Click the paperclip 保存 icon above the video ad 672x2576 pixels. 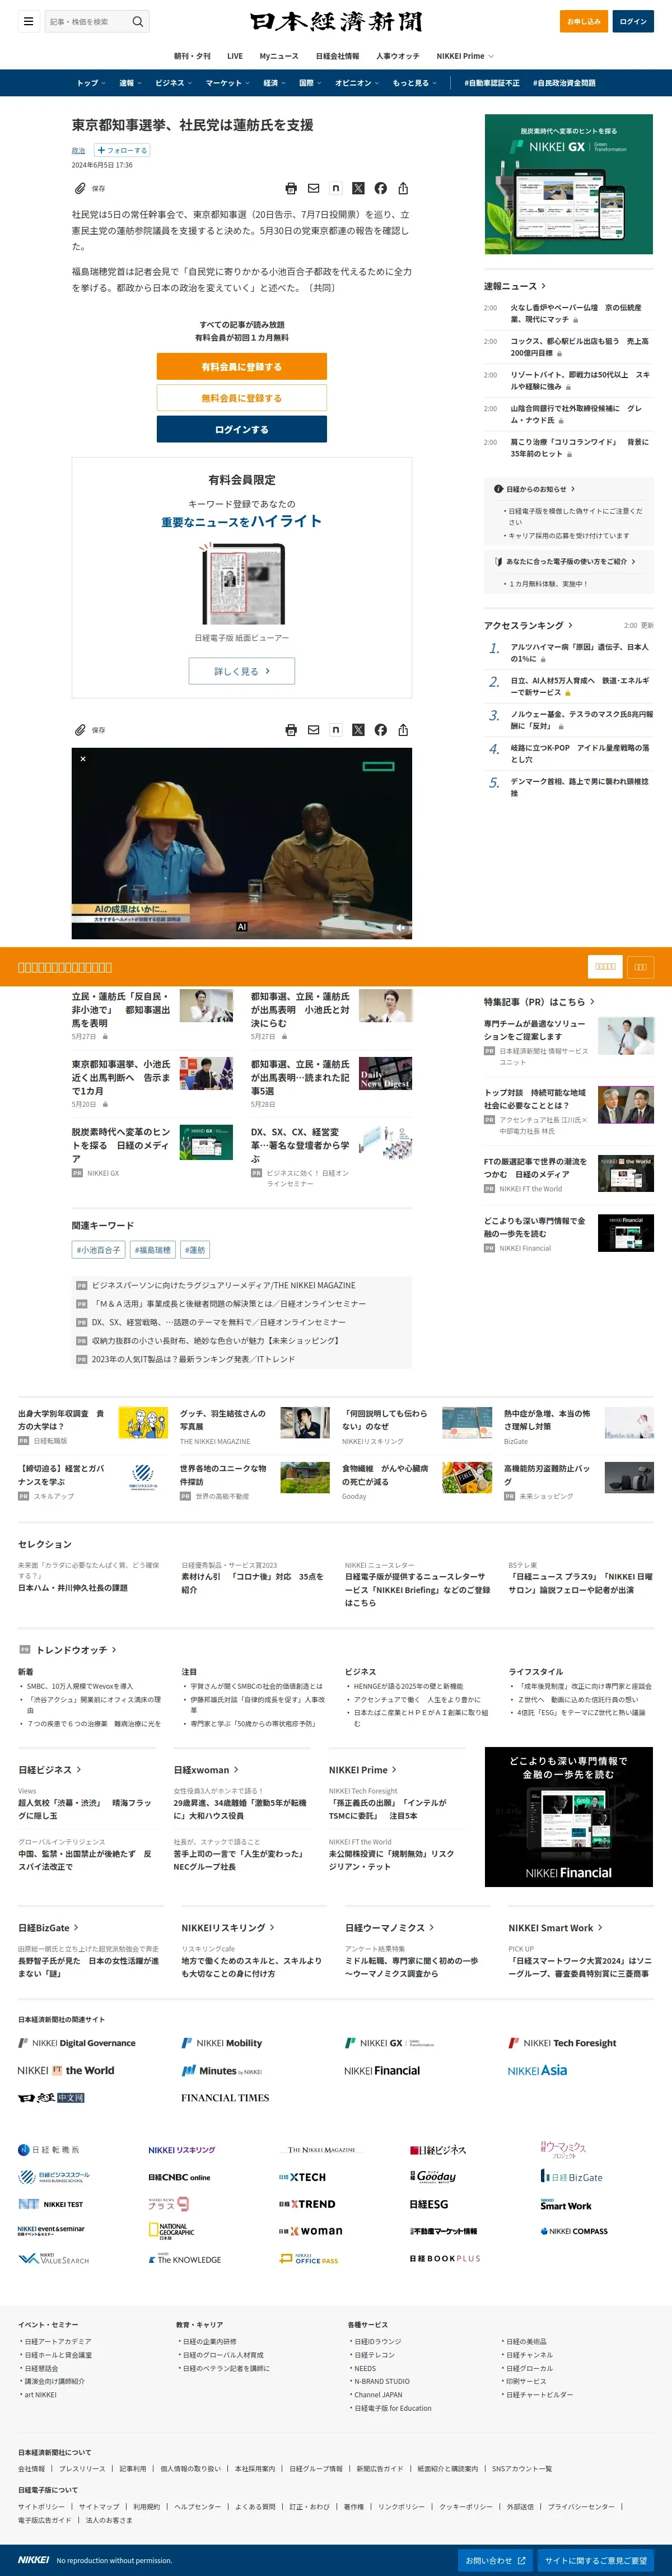pos(80,730)
